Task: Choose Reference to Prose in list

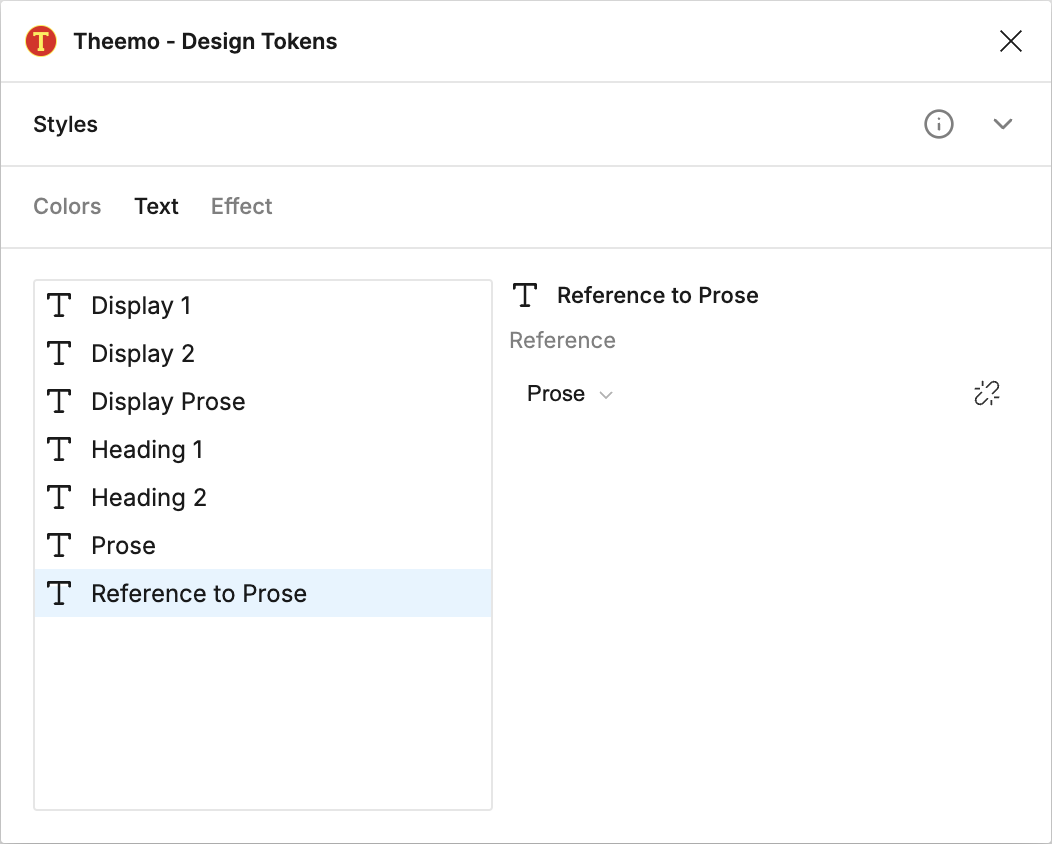Action: pyautogui.click(x=199, y=594)
